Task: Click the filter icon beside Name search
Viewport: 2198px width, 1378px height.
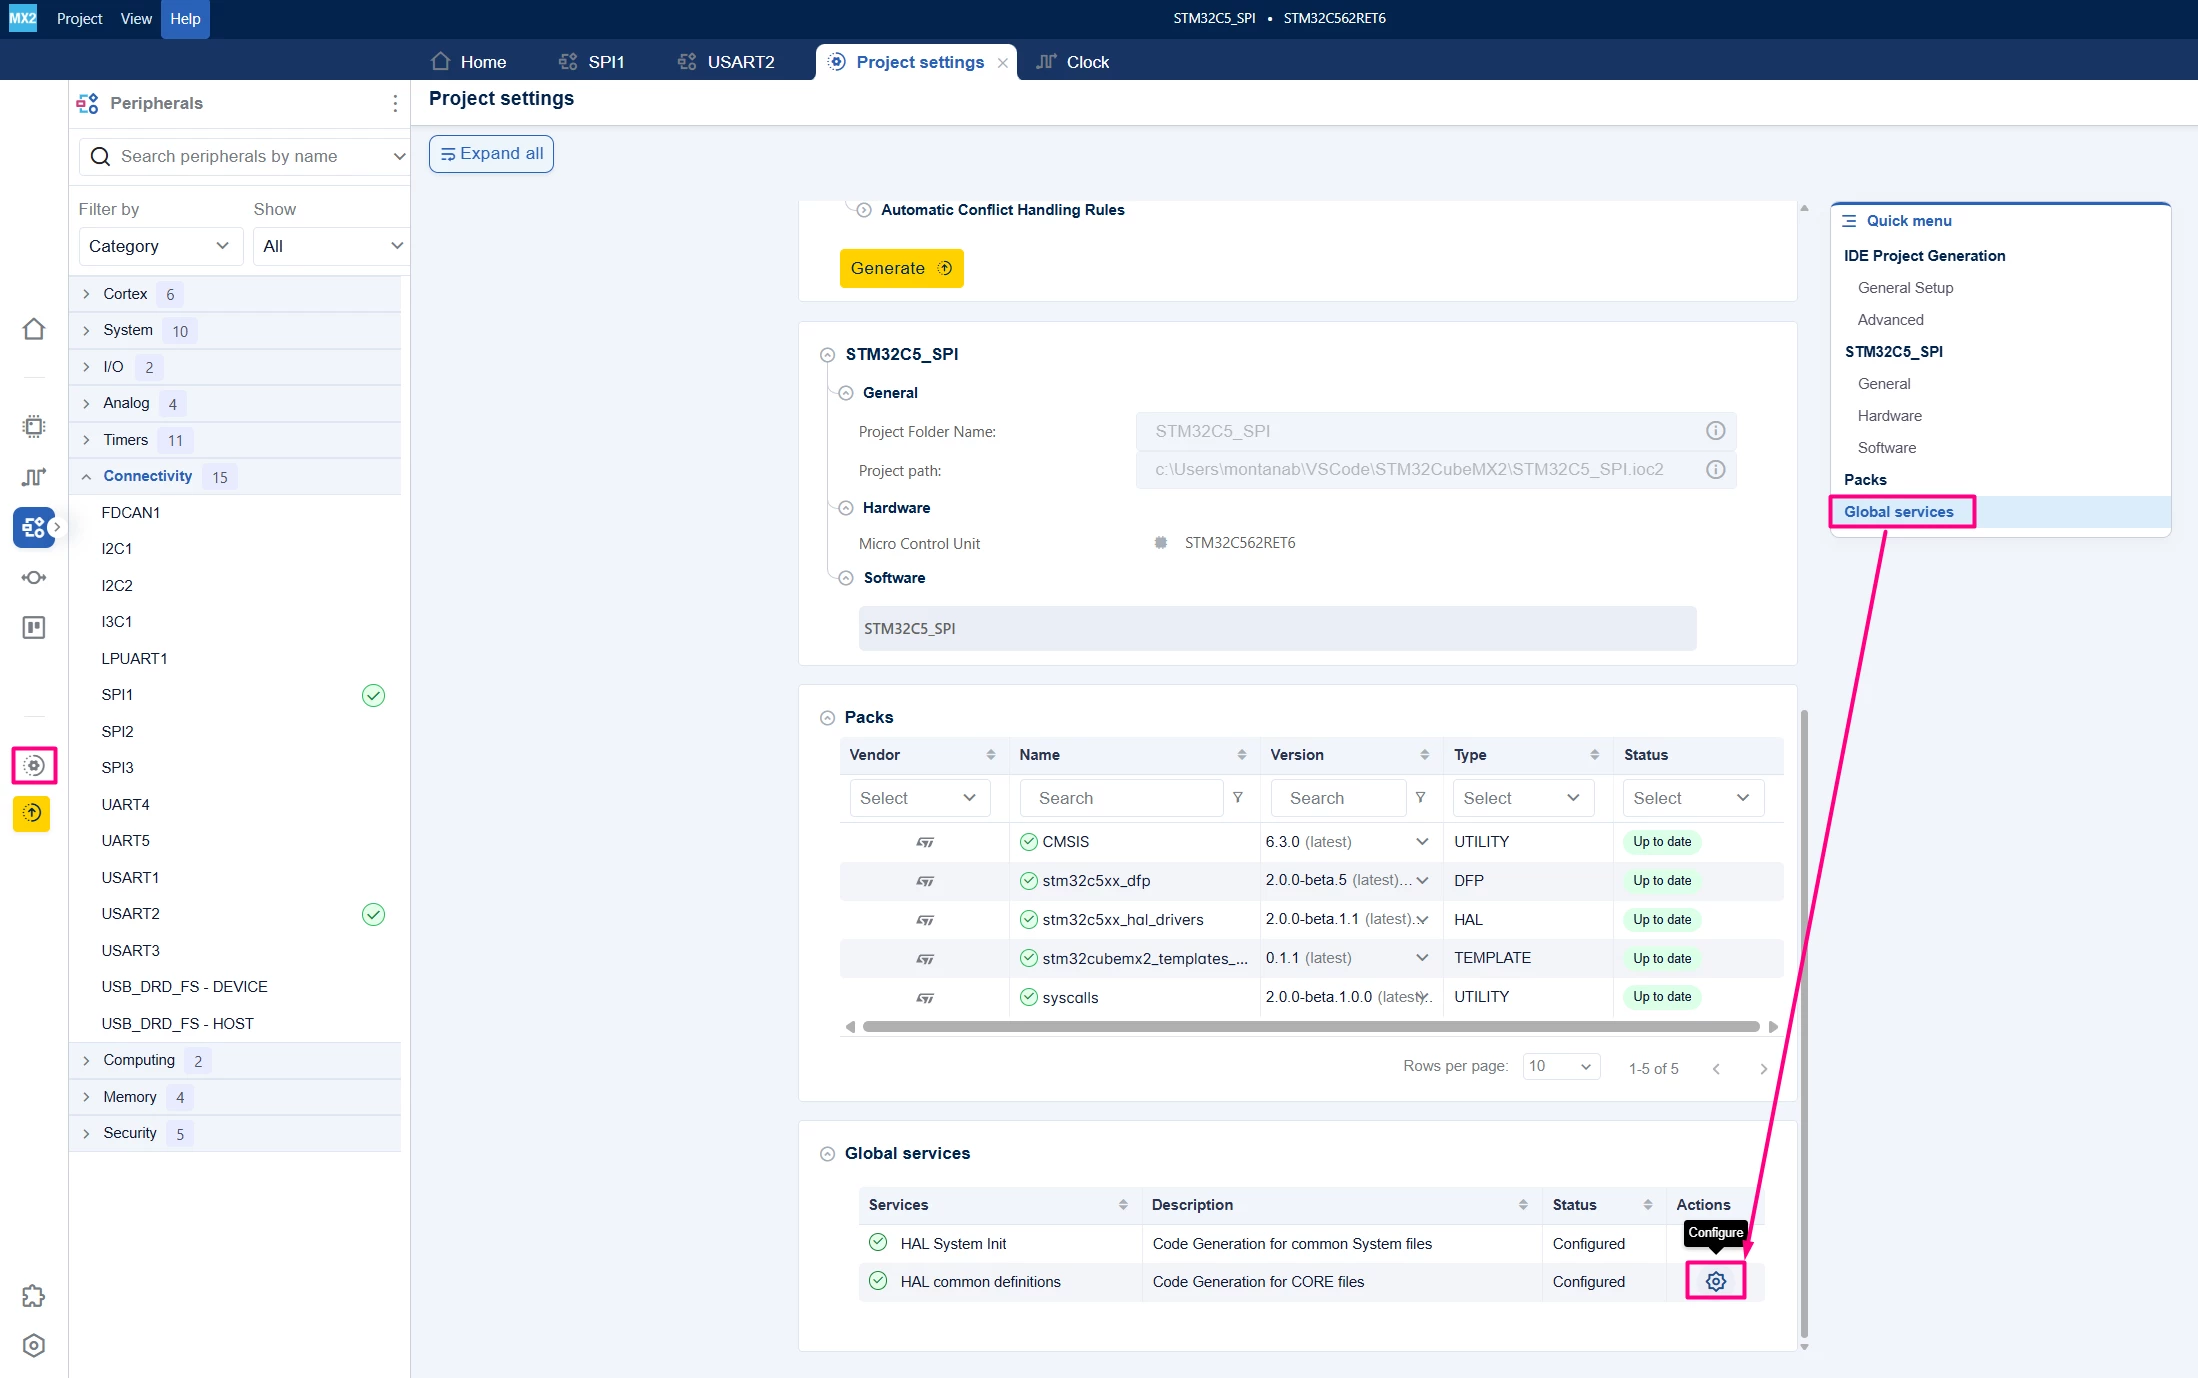Action: tap(1238, 798)
